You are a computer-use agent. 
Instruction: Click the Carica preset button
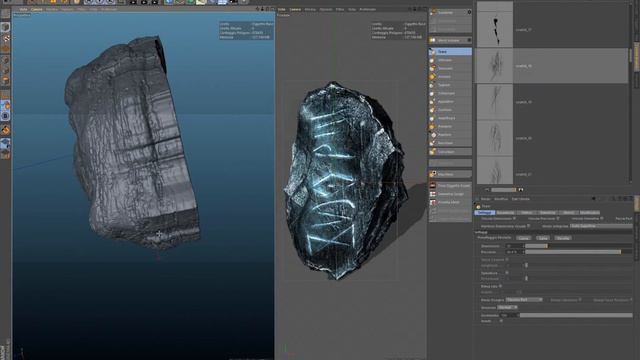(x=524, y=238)
